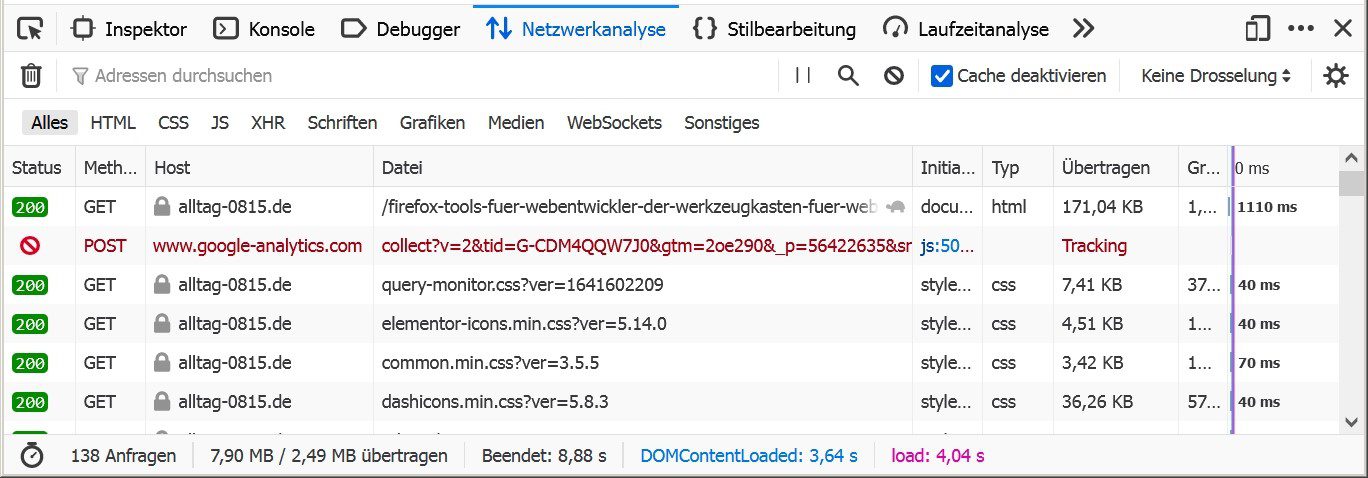The width and height of the screenshot is (1368, 478).
Task: Expand more tools double-chevron
Action: 1083,29
